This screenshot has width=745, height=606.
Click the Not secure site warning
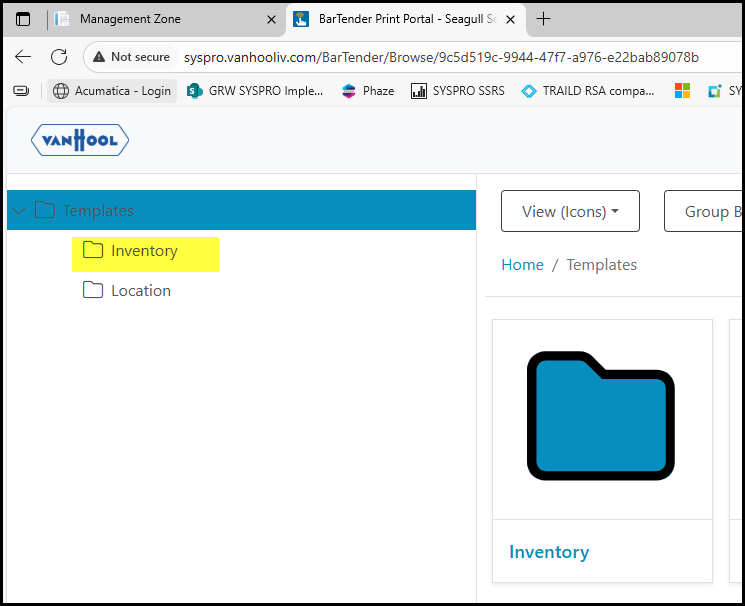(131, 57)
